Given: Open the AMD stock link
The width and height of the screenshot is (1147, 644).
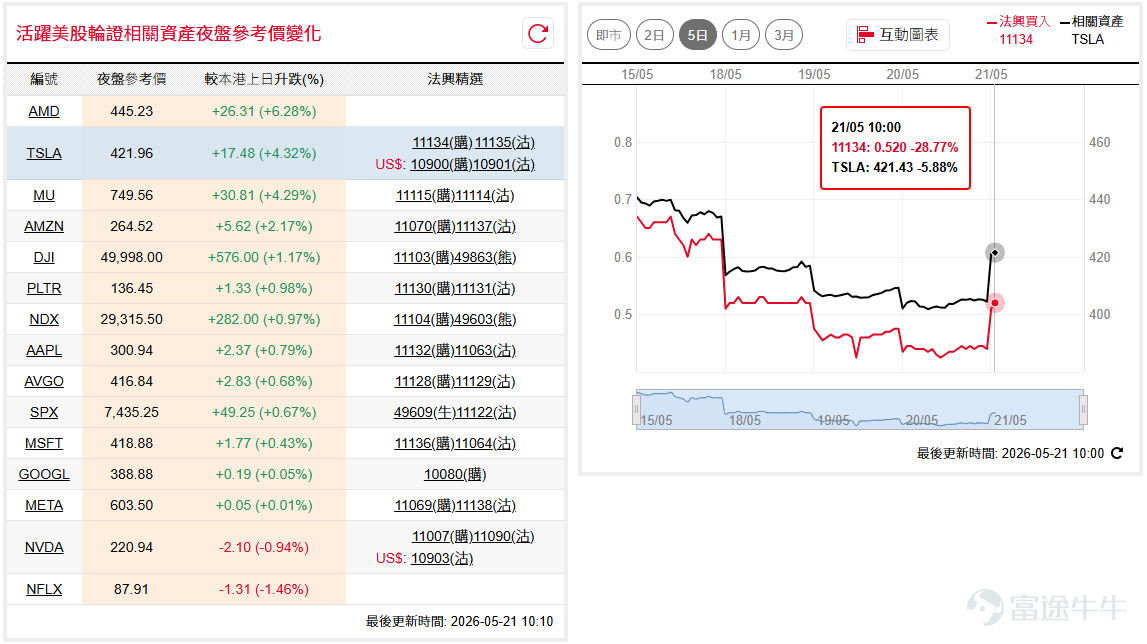Looking at the screenshot, I should [x=44, y=111].
